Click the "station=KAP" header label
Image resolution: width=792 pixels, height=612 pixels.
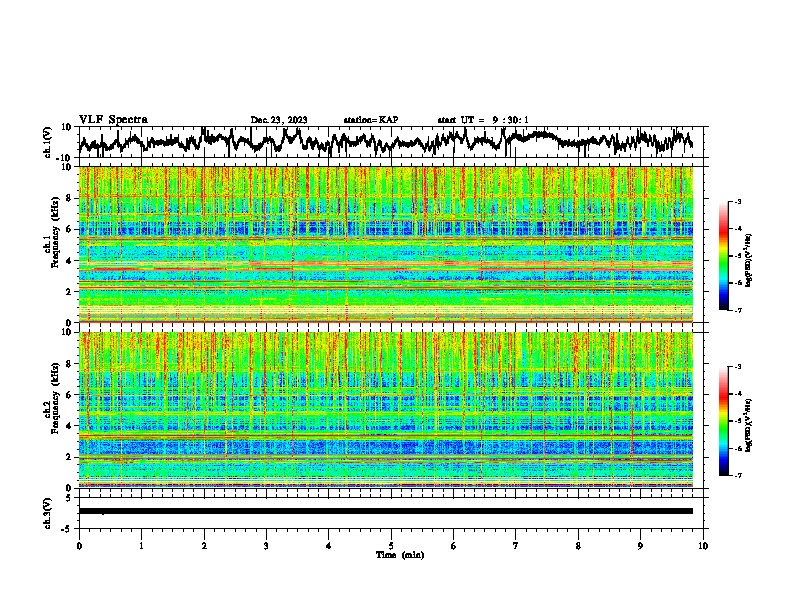[371, 120]
